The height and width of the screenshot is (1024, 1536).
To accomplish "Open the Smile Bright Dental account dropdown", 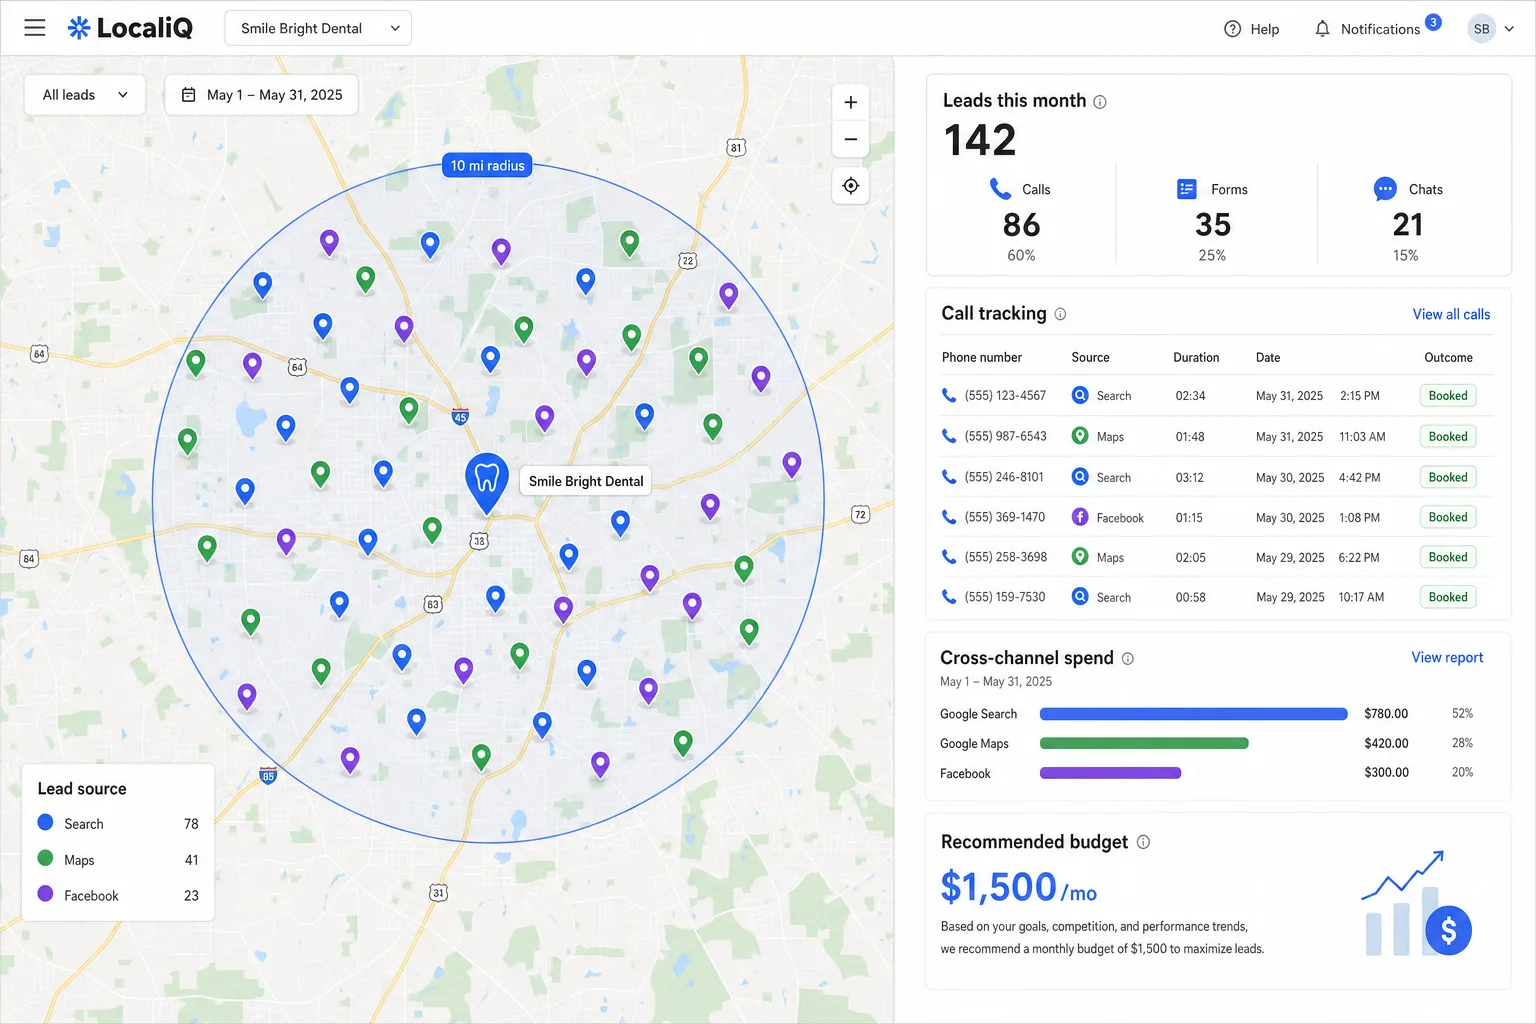I will 318,28.
